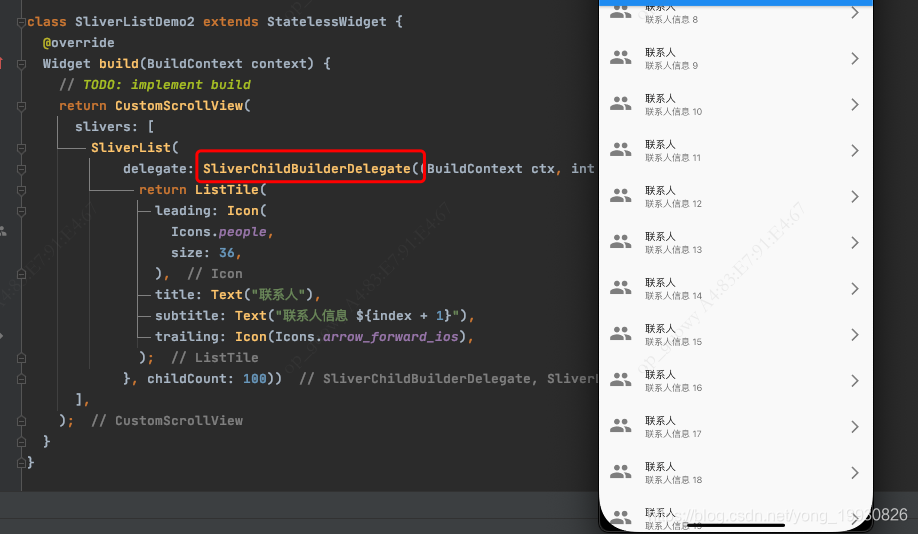Screen dimensions: 918x534
Task: Click people icon of 联系人信息 13 row
Action: click(x=621, y=242)
